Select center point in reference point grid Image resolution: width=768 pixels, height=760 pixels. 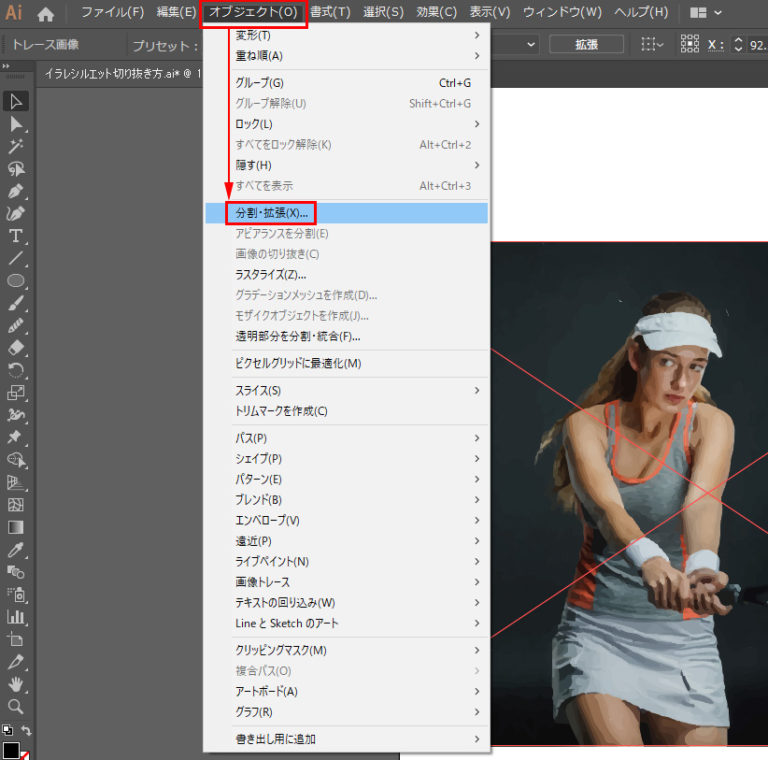pyautogui.click(x=690, y=45)
